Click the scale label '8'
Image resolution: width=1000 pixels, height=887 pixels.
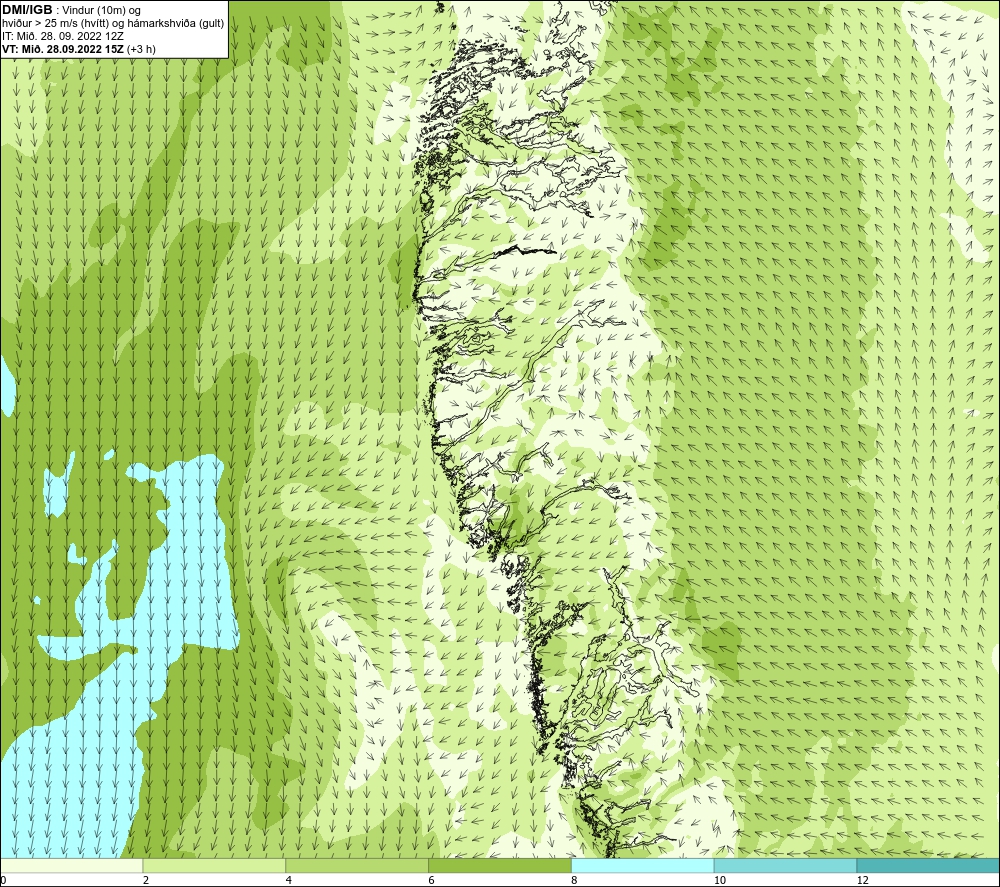pyautogui.click(x=575, y=880)
